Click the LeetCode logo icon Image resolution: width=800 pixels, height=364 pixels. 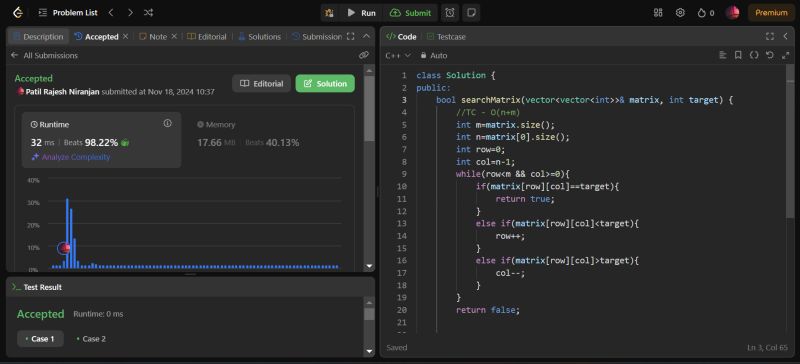[18, 12]
